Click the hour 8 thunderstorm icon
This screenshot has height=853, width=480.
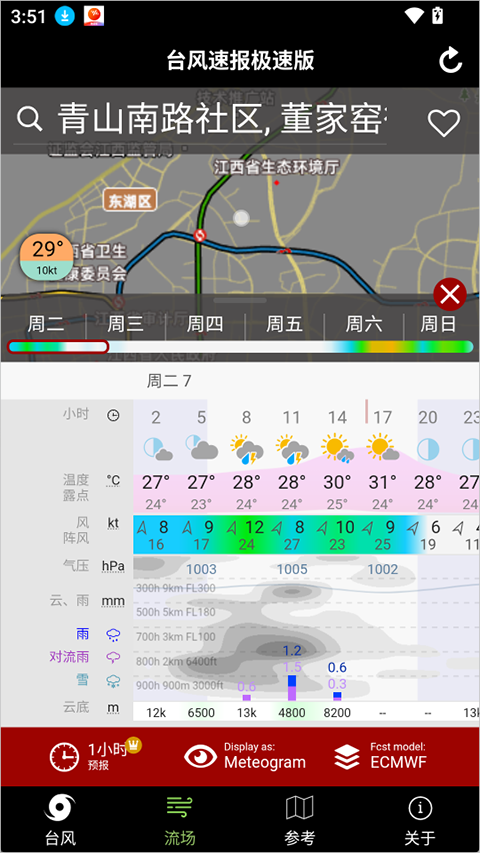click(x=247, y=449)
